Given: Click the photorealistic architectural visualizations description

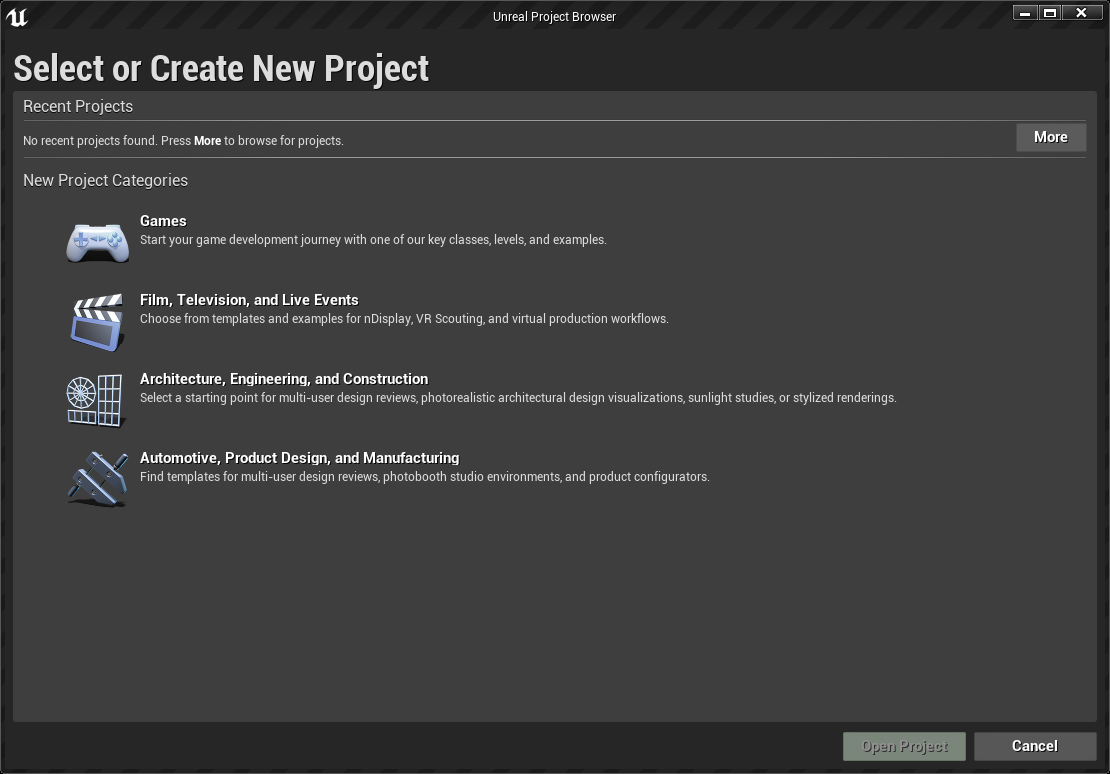Looking at the screenshot, I should coord(518,398).
